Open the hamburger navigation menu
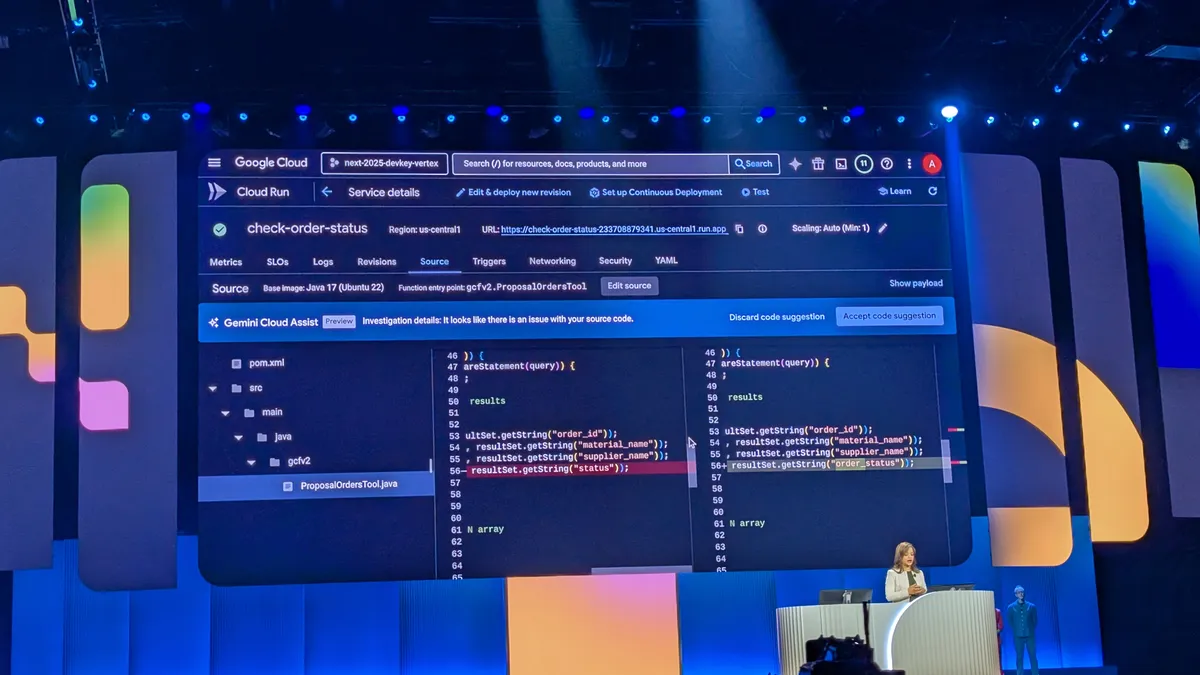Viewport: 1200px width, 675px height. (x=214, y=163)
